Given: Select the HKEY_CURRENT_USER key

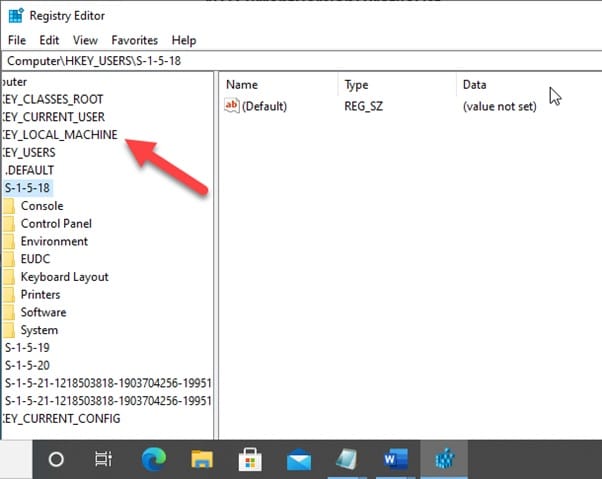Looking at the screenshot, I should pos(53,117).
